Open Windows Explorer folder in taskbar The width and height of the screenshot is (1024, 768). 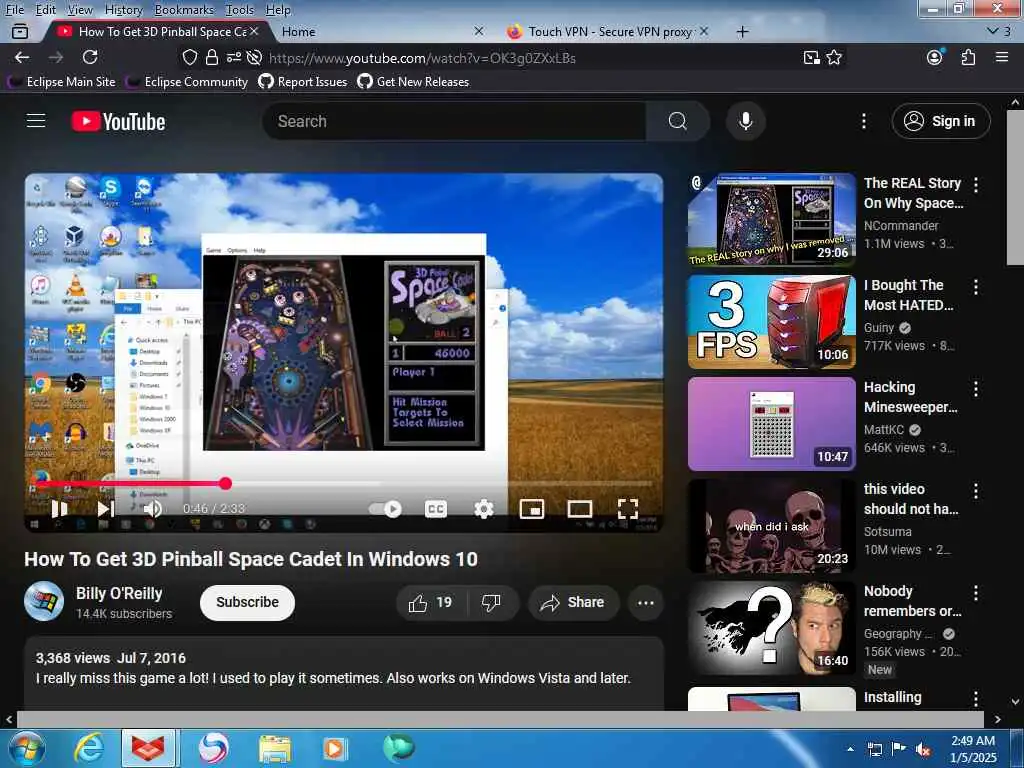pos(274,748)
